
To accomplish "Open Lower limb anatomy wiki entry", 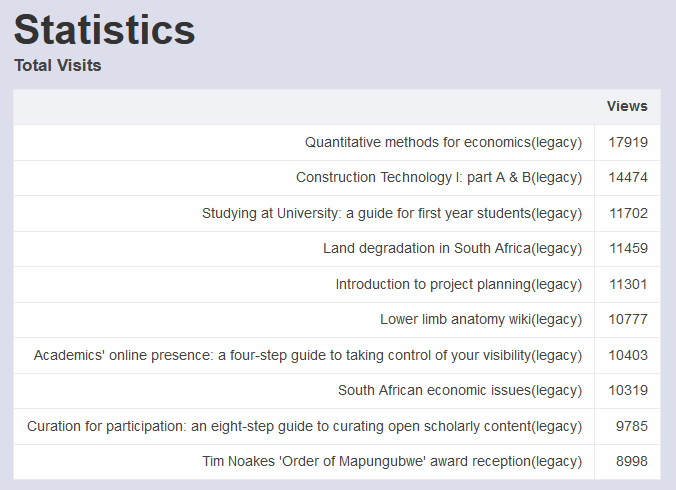I will pyautogui.click(x=481, y=320).
